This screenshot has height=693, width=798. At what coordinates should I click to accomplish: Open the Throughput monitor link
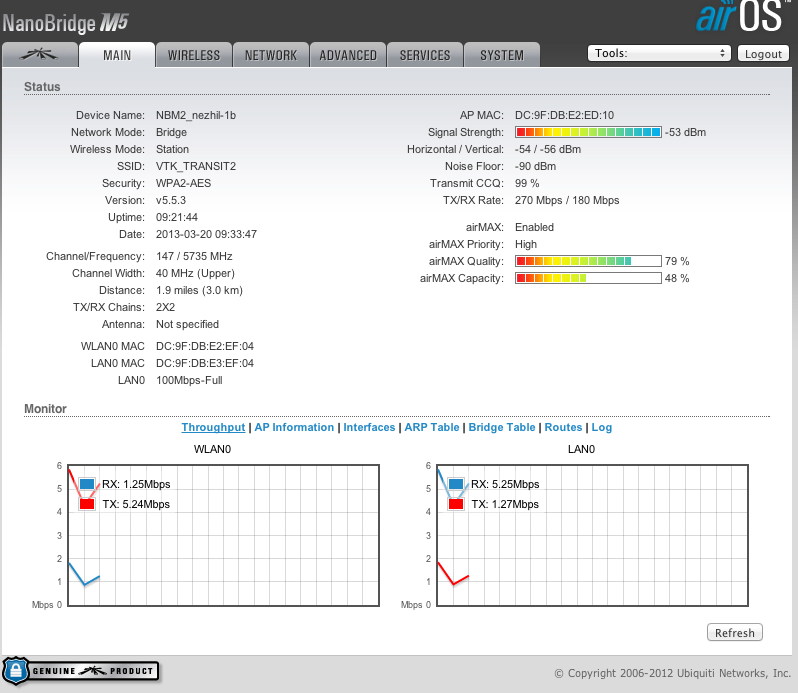(x=213, y=427)
